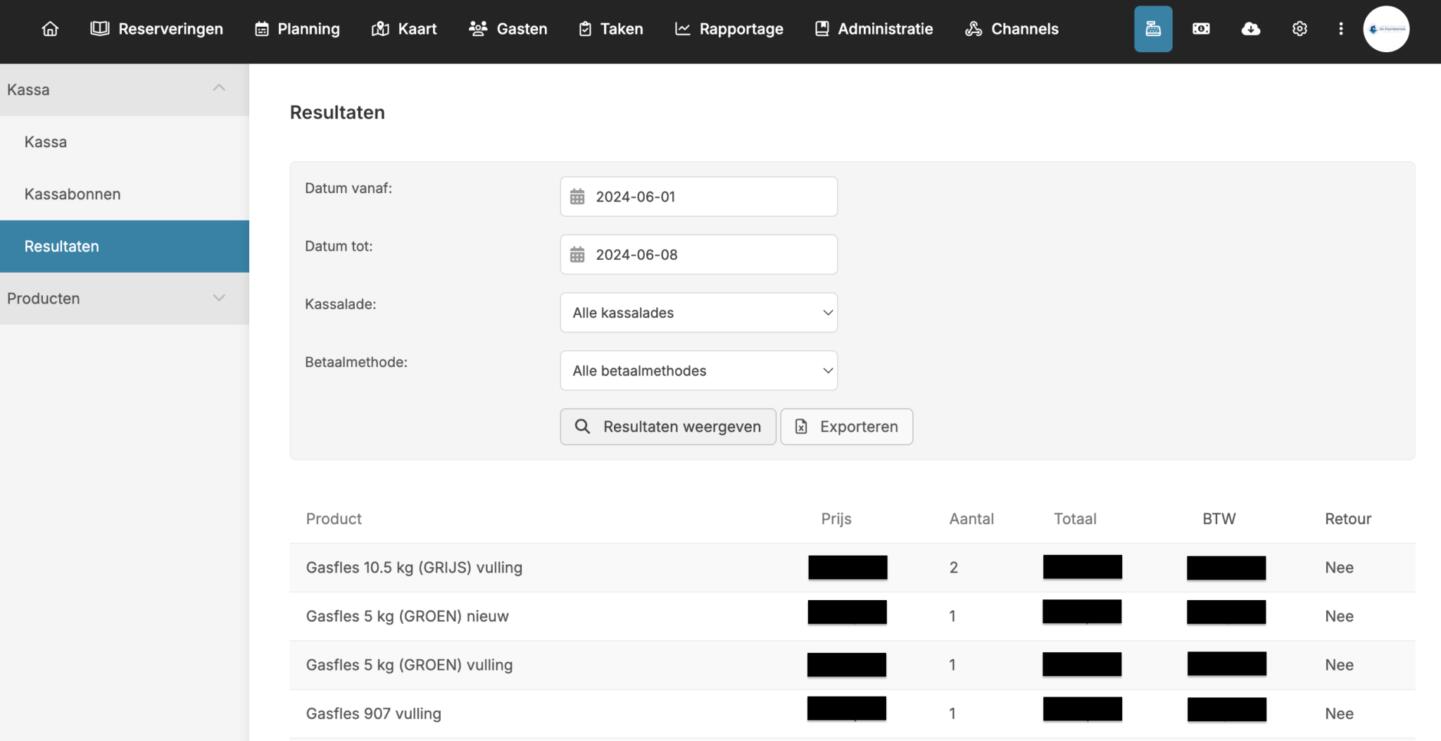This screenshot has width=1441, height=741.
Task: Open the banknote payments icon
Action: [1201, 29]
